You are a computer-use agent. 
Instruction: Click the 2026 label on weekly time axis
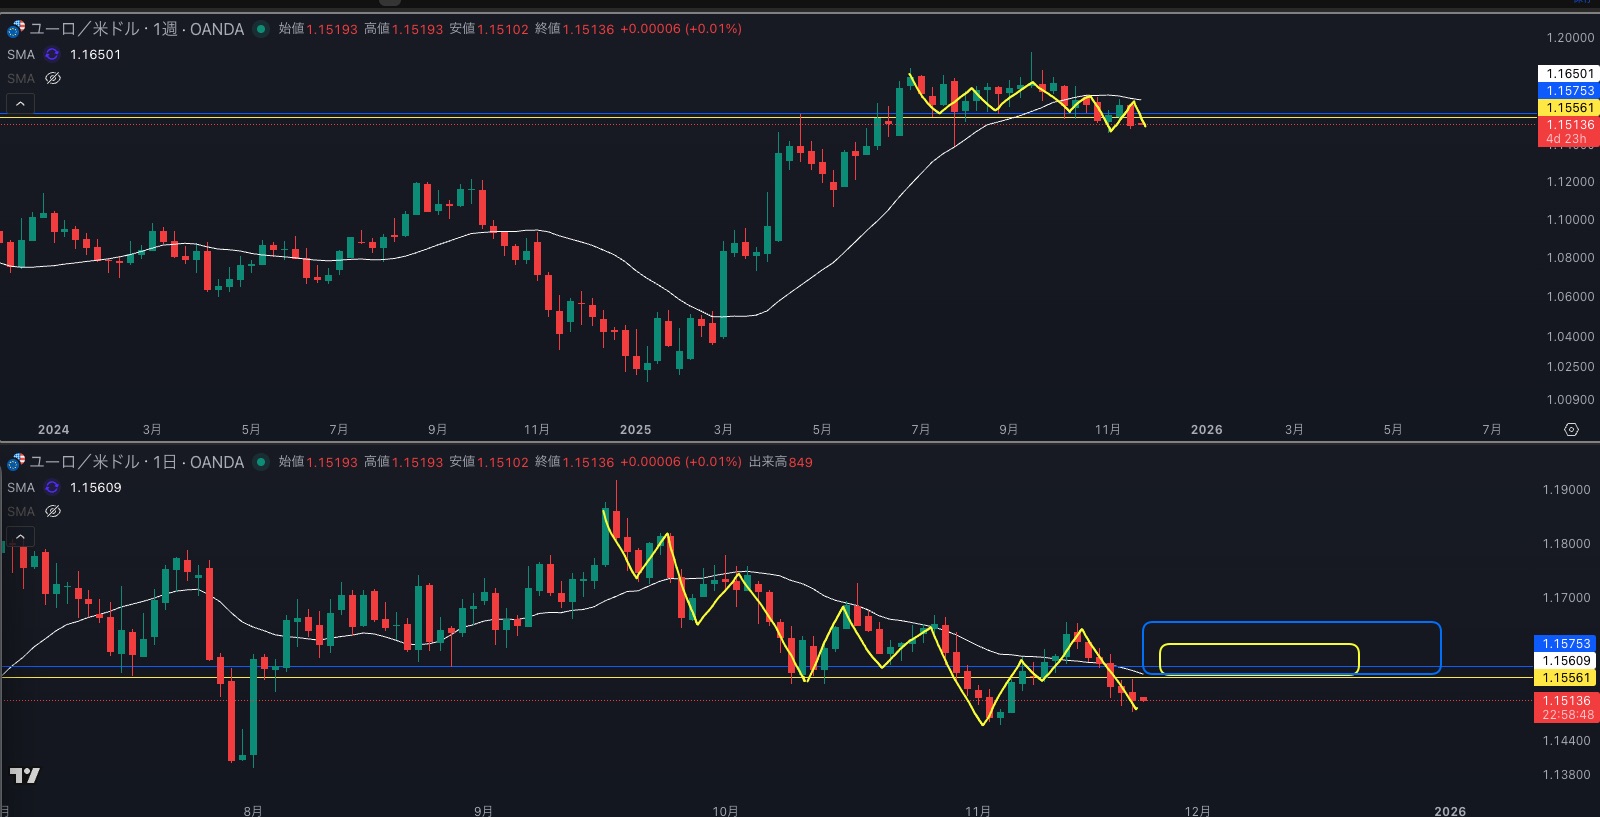point(1206,430)
